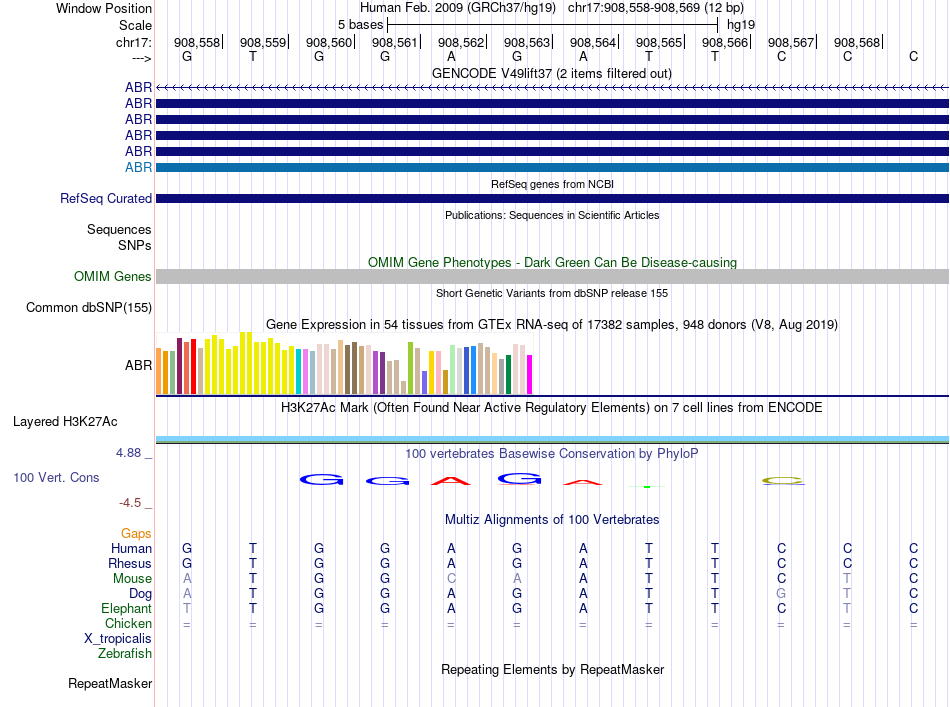Click the "Dog" alignment row label

click(140, 594)
